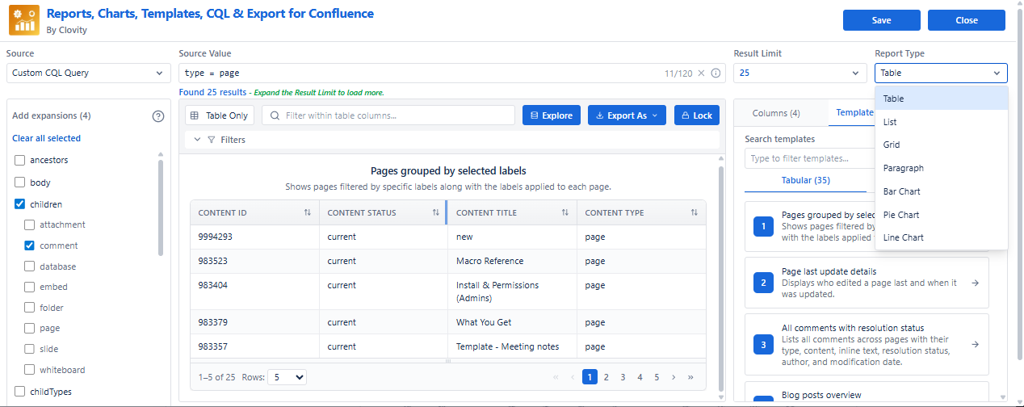Open the Export As dropdown button
1024x407 pixels.
[x=627, y=116]
